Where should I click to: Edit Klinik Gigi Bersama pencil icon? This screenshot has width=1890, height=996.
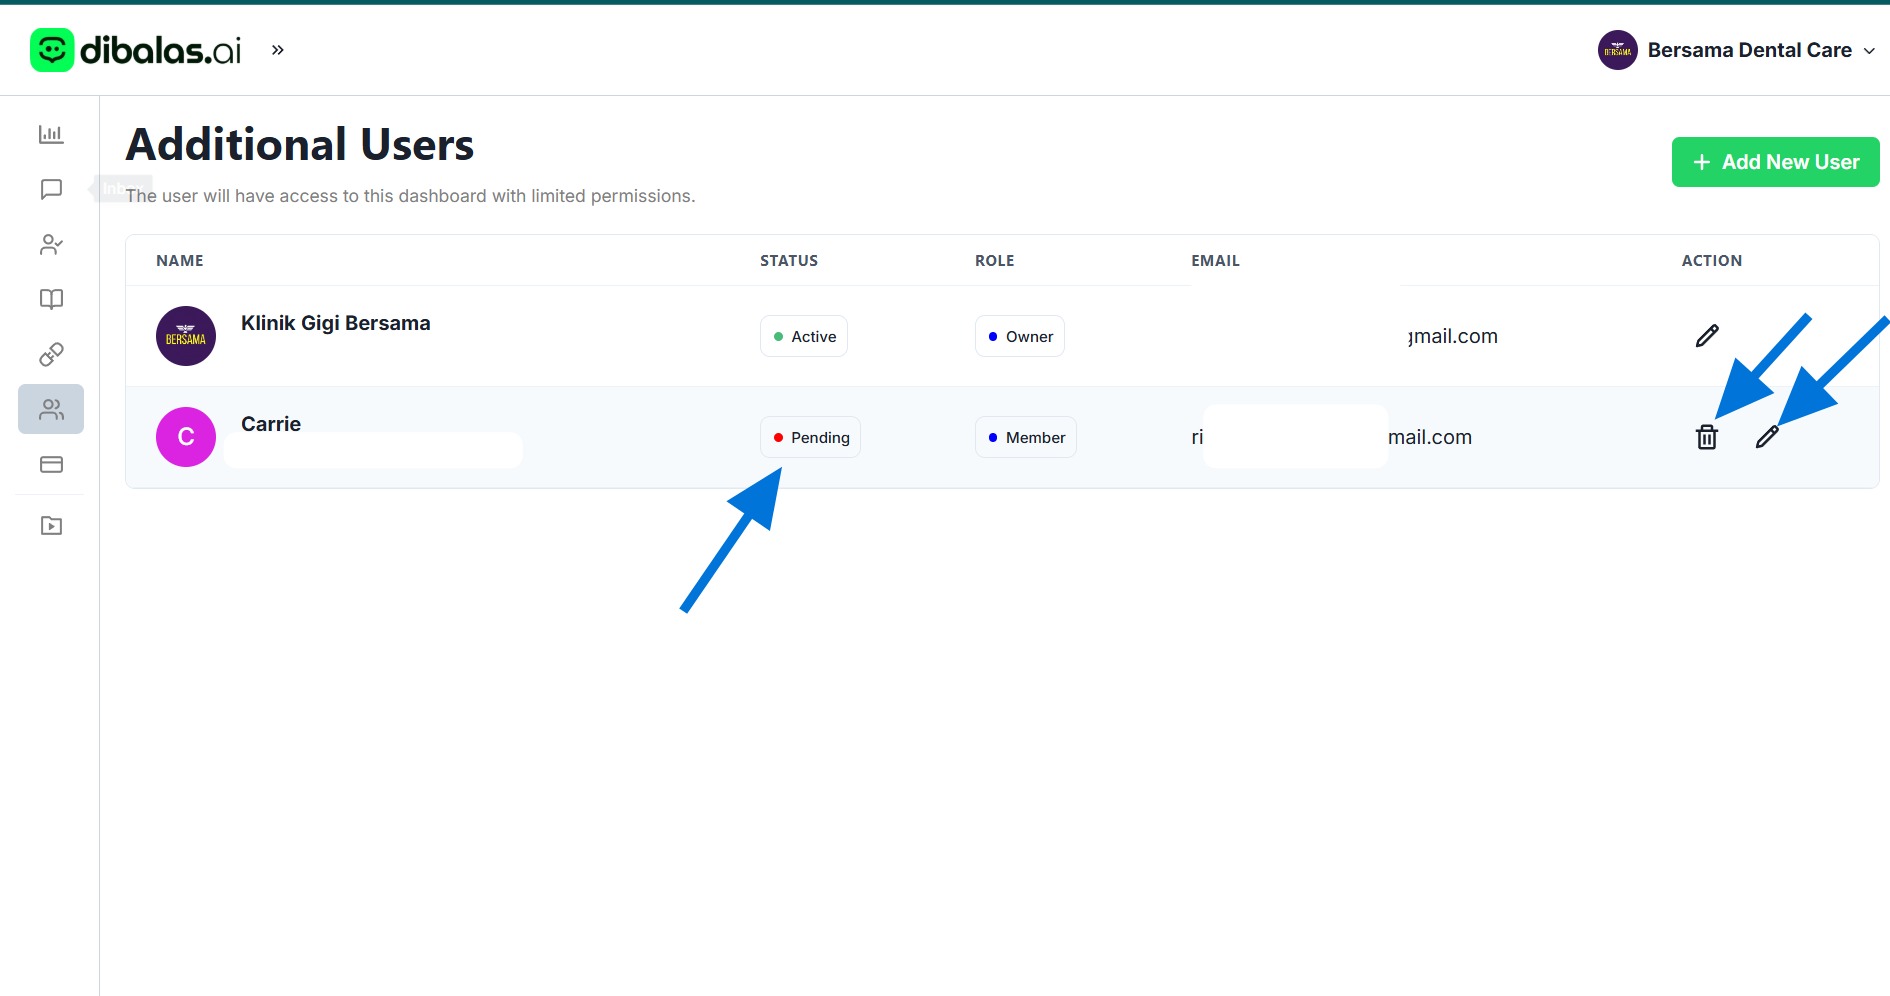(1707, 336)
